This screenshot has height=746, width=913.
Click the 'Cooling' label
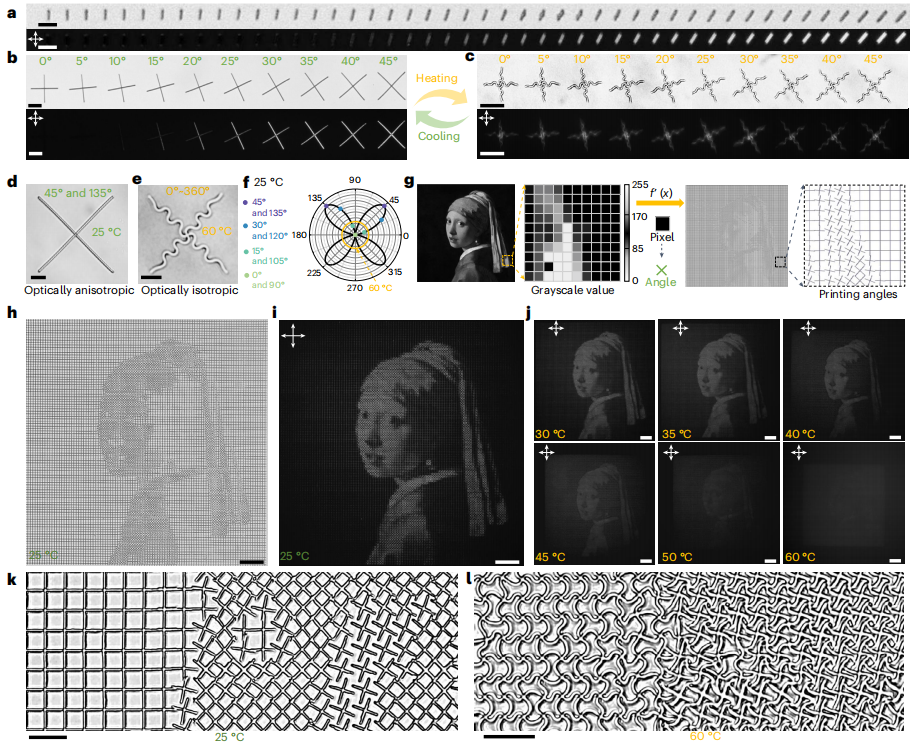click(439, 136)
